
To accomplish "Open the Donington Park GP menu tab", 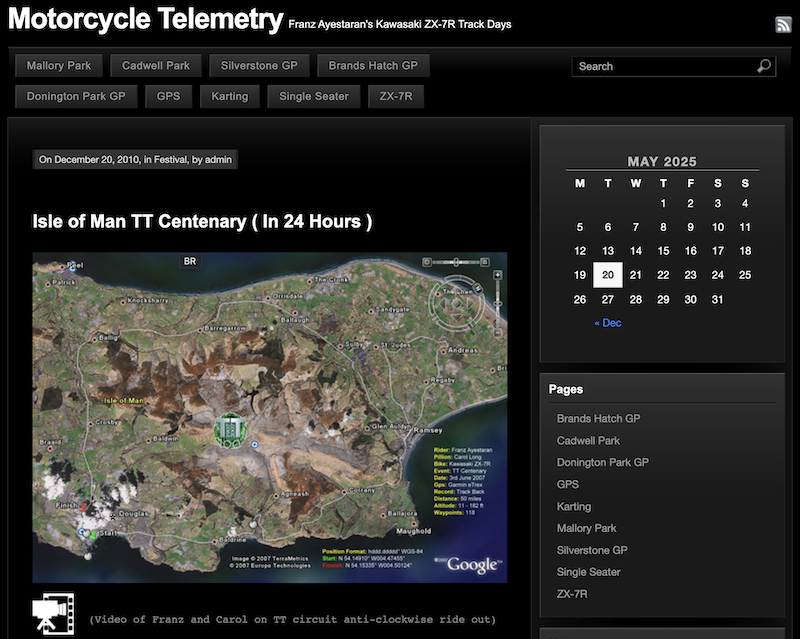I will tap(76, 96).
